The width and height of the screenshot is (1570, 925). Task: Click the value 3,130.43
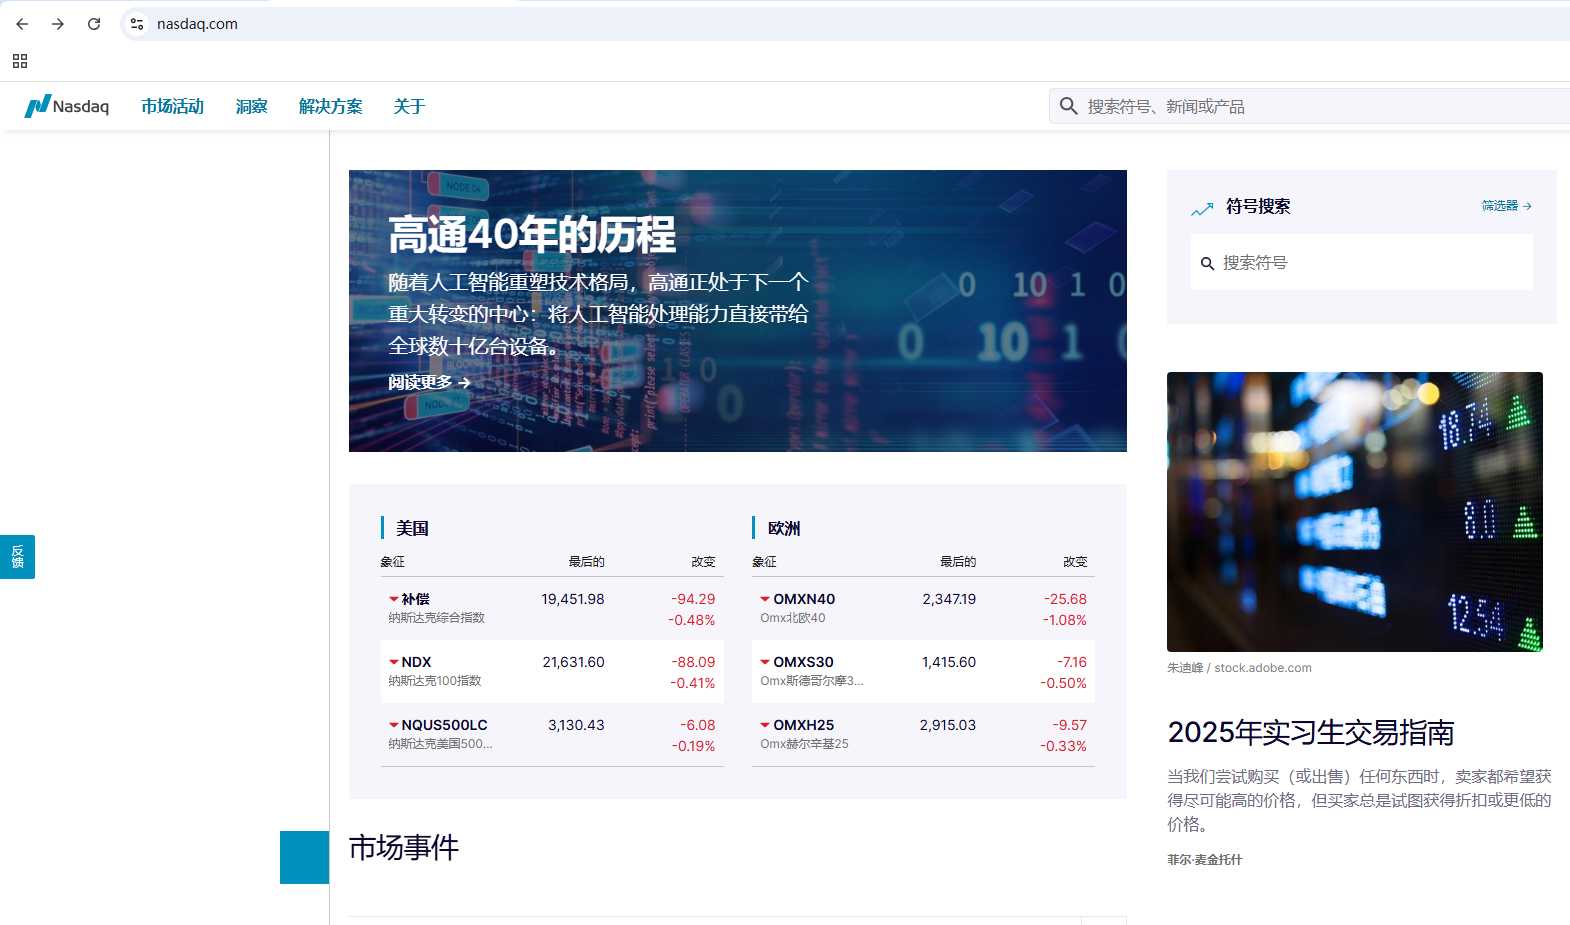tap(576, 725)
